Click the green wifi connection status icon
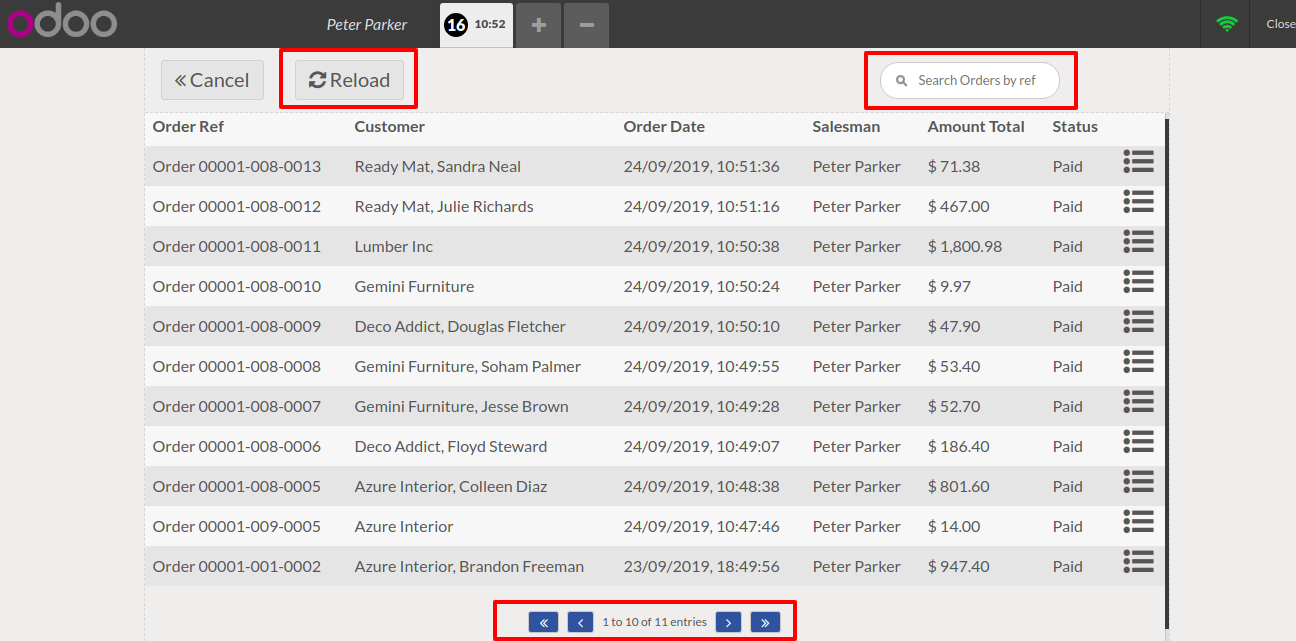Screen dimensions: 1296x641 tap(1226, 24)
